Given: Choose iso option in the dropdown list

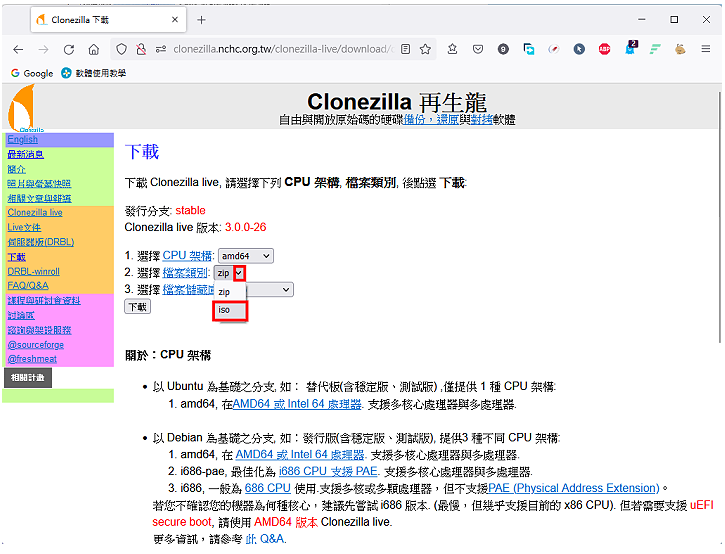Looking at the screenshot, I should pyautogui.click(x=230, y=310).
